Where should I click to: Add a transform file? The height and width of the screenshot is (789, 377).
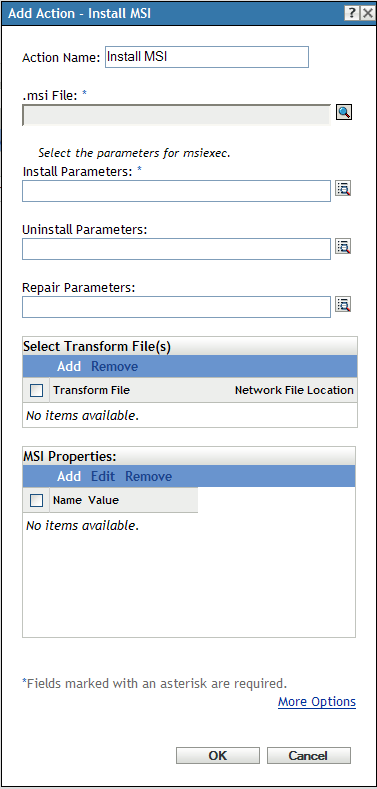click(69, 366)
